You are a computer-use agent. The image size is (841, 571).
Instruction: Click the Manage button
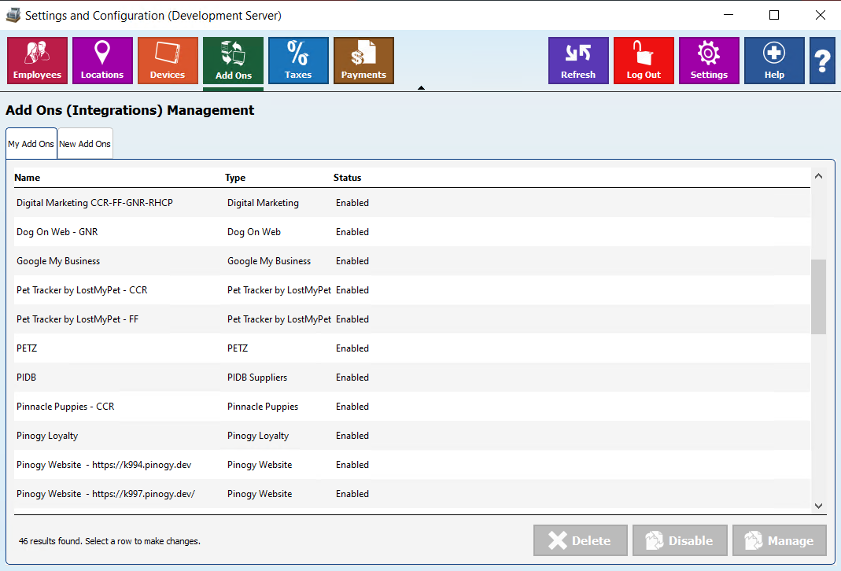tap(779, 541)
